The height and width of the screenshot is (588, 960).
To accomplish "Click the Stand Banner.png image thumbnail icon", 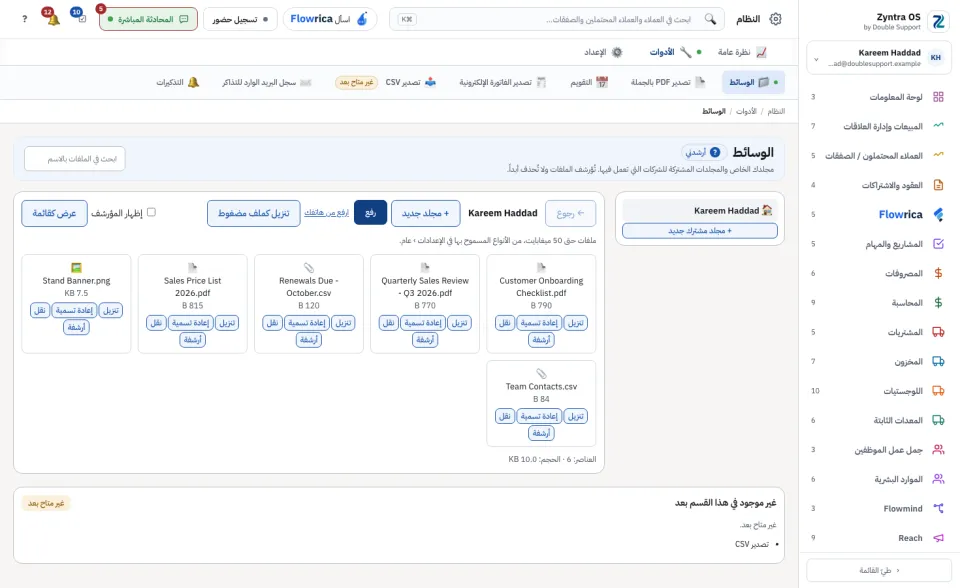I will 76,268.
